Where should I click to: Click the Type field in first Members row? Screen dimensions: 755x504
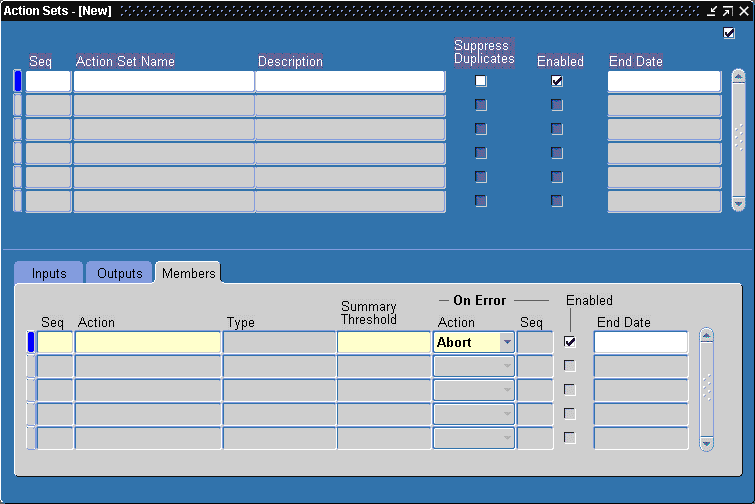279,342
